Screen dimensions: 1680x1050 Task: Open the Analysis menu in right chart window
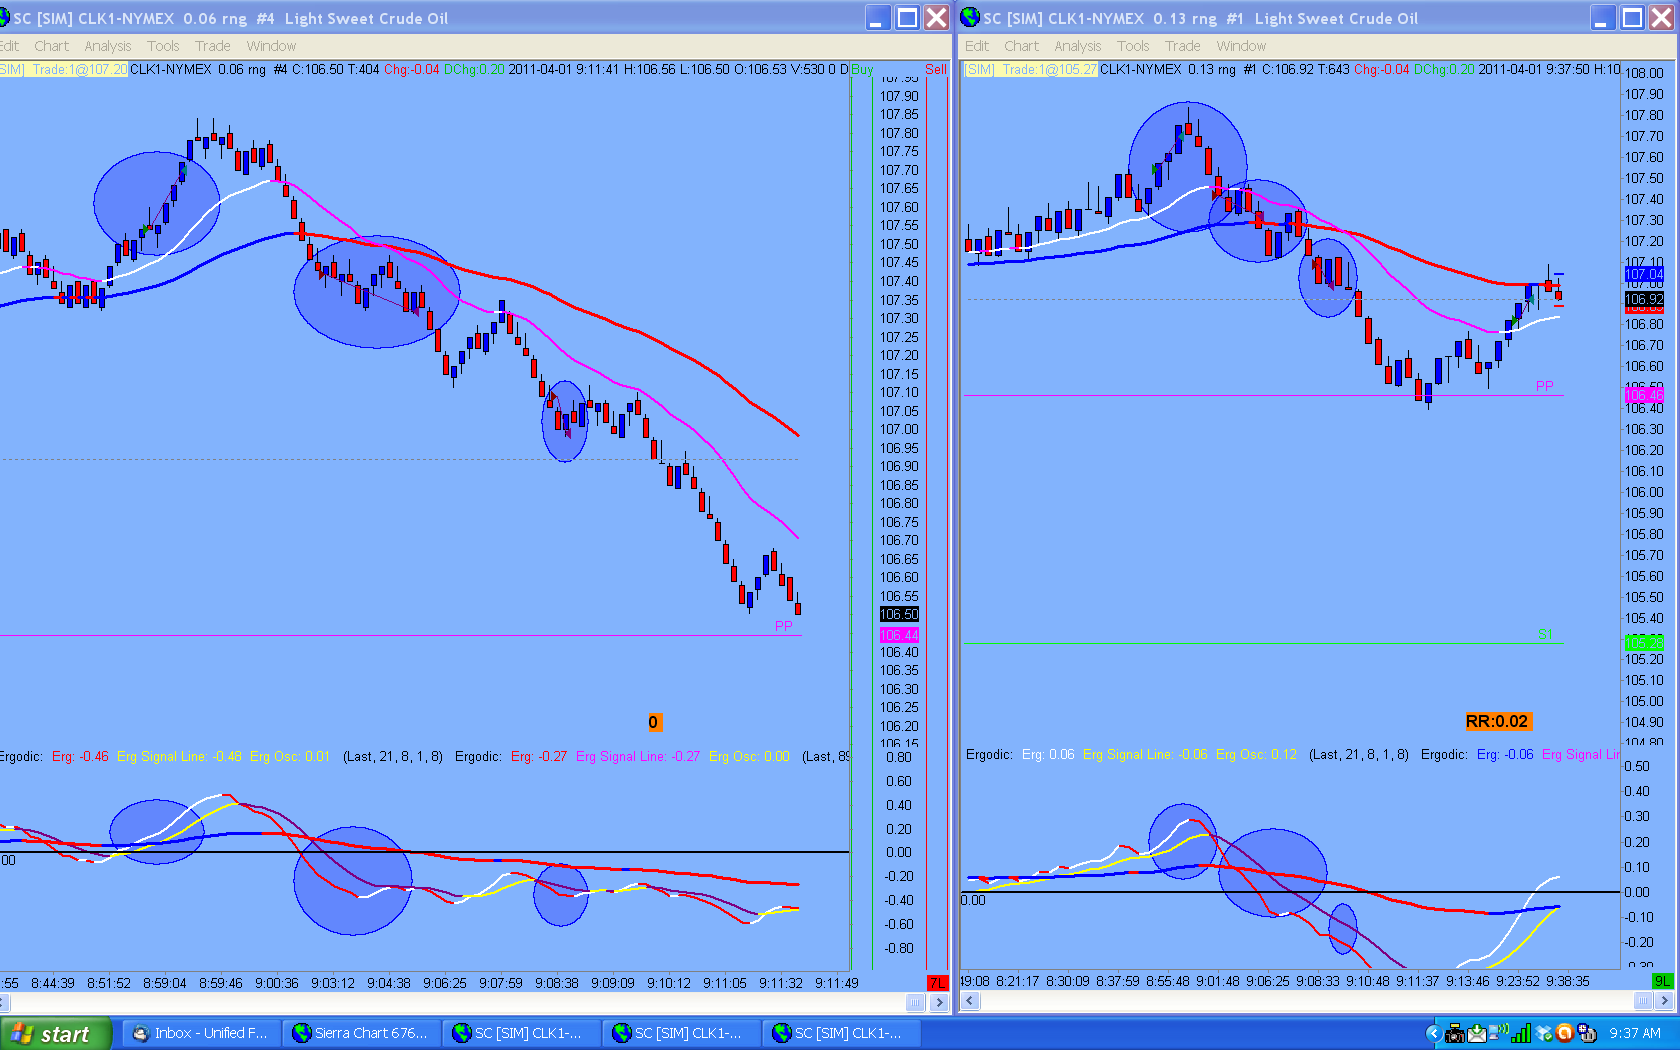point(1077,46)
